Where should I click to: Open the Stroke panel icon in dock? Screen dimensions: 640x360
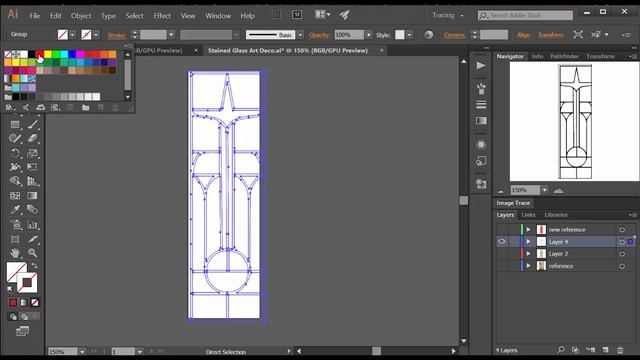[481, 105]
